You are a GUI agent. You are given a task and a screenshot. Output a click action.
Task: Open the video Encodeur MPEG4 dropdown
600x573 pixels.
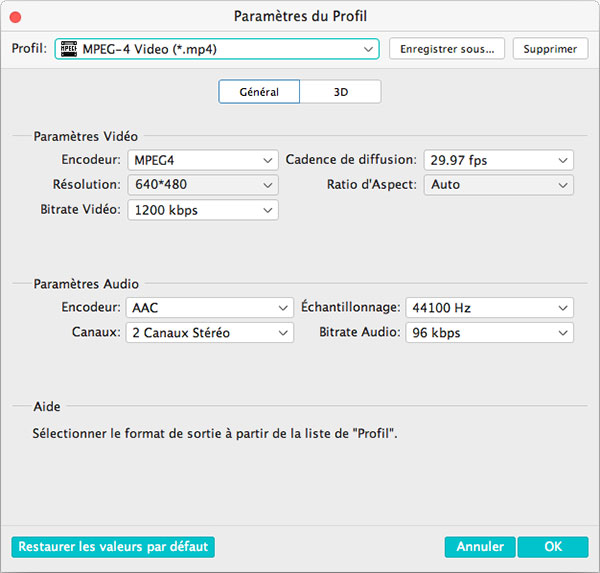[x=203, y=160]
